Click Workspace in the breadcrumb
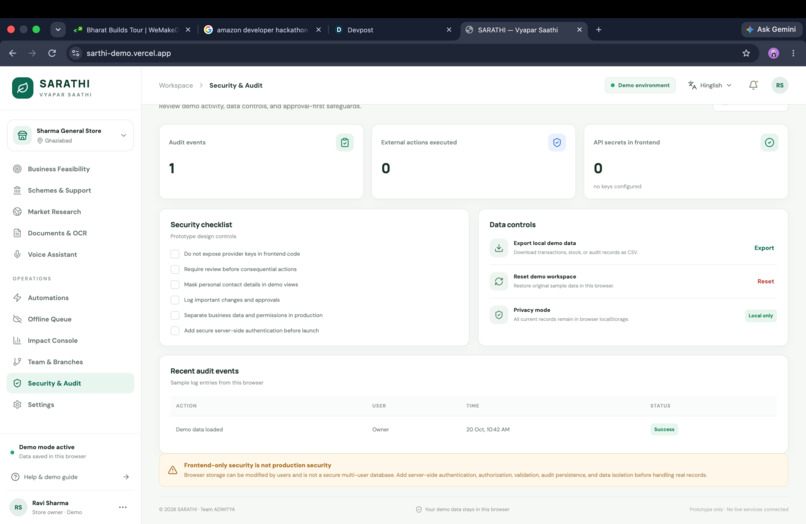 176,85
